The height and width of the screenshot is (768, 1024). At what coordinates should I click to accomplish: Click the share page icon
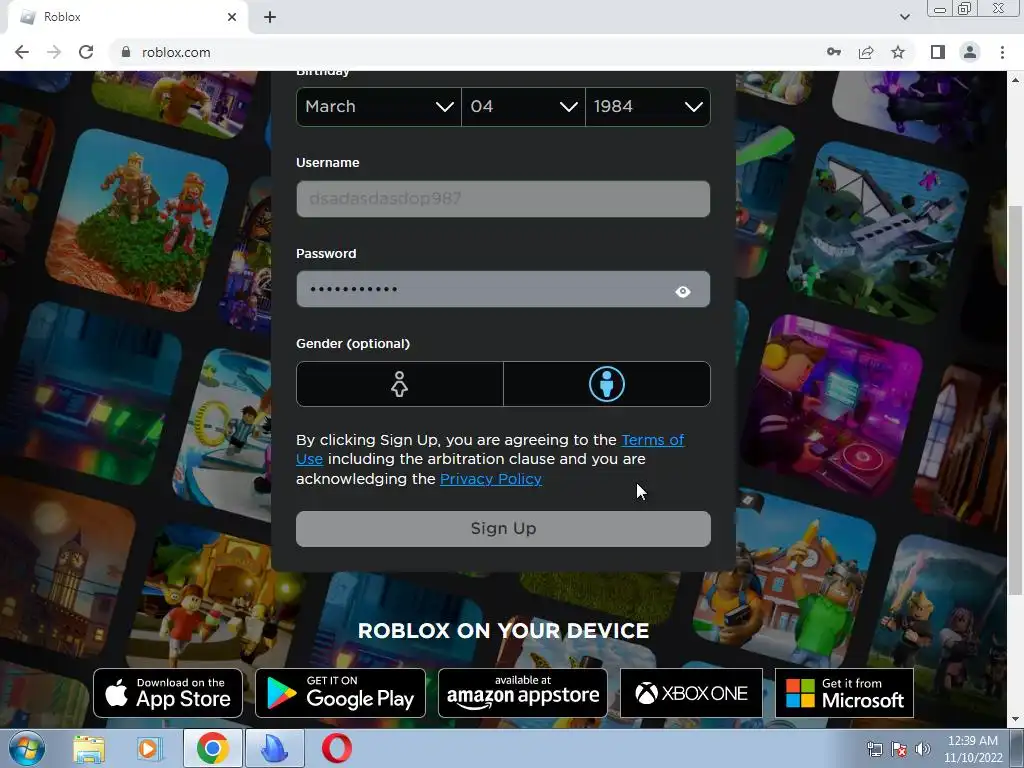pos(866,52)
